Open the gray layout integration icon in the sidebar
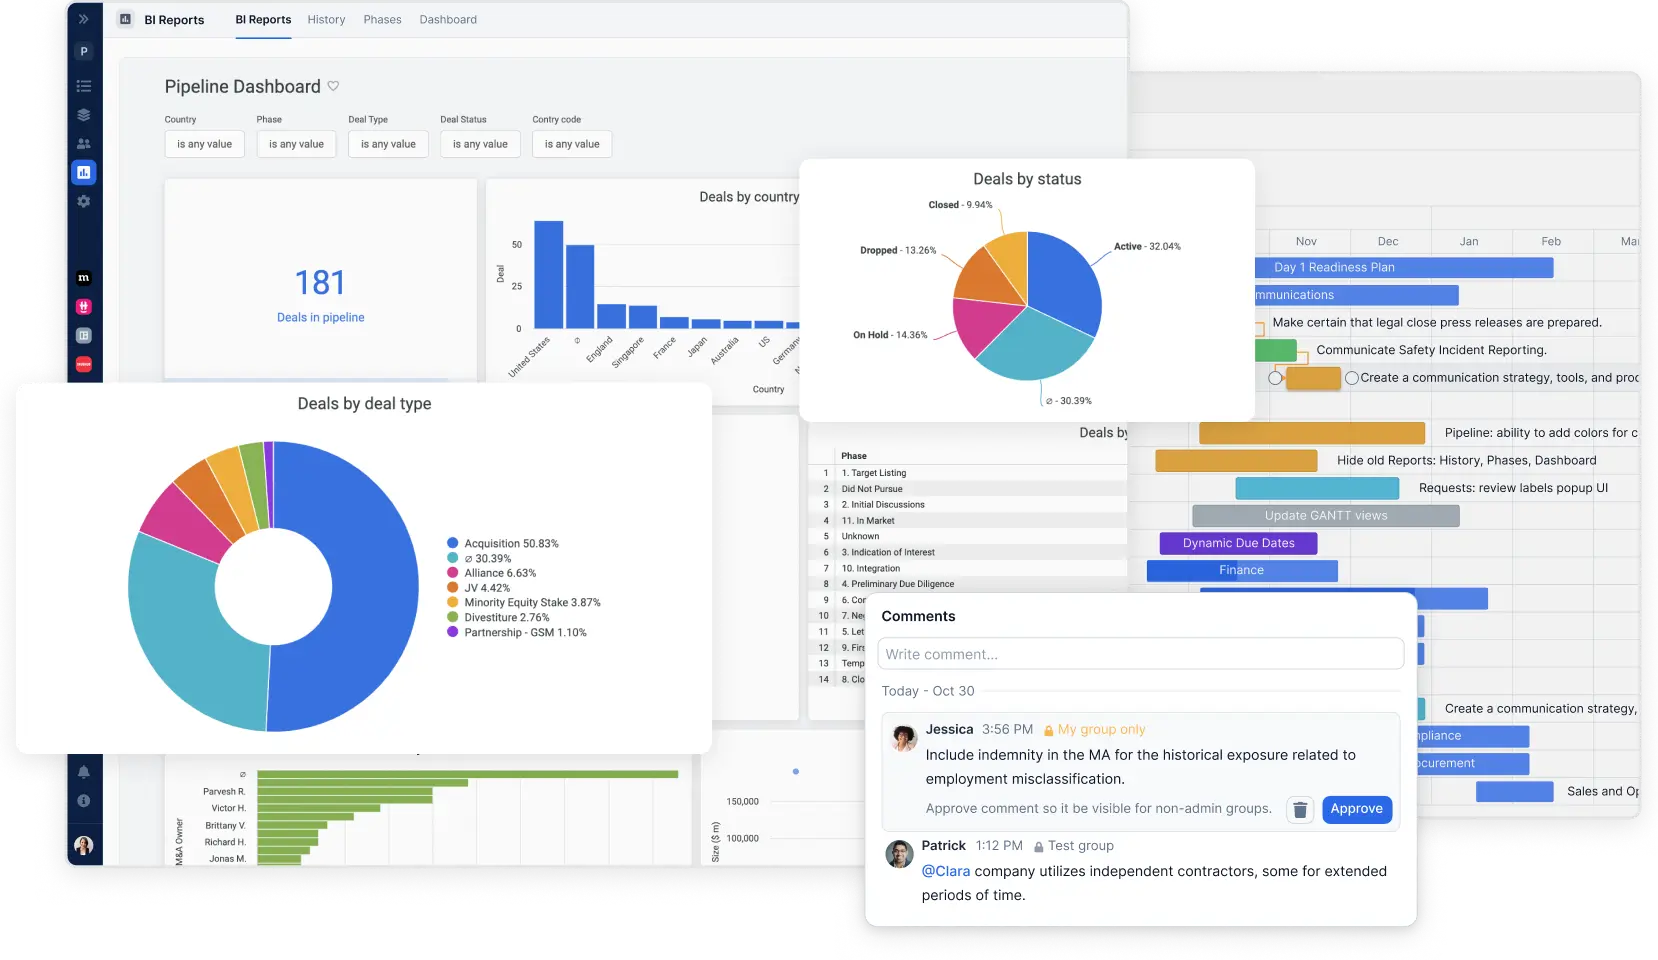 [x=84, y=335]
